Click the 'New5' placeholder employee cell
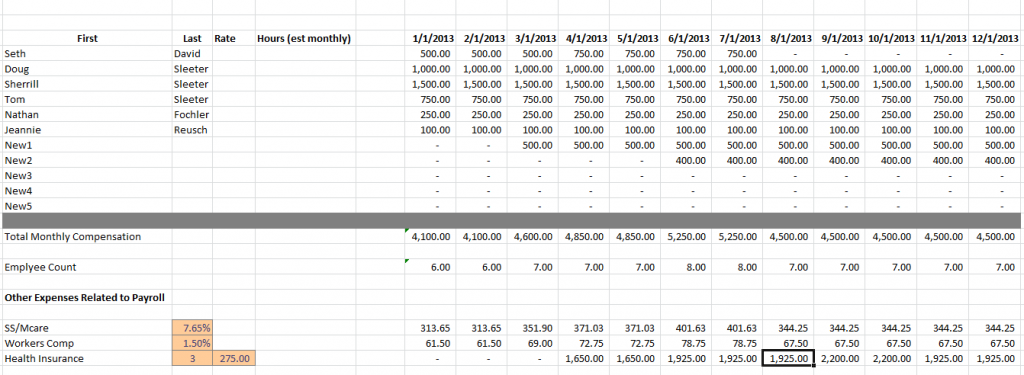Viewport: 1024px width, 375px height. pos(87,206)
